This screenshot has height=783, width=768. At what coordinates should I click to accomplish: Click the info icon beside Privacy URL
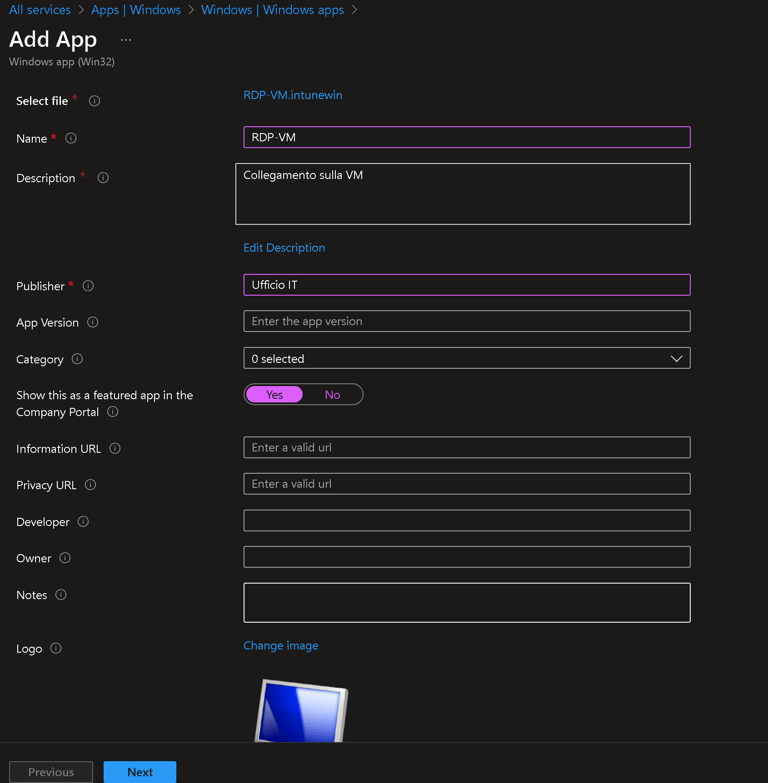pos(90,485)
